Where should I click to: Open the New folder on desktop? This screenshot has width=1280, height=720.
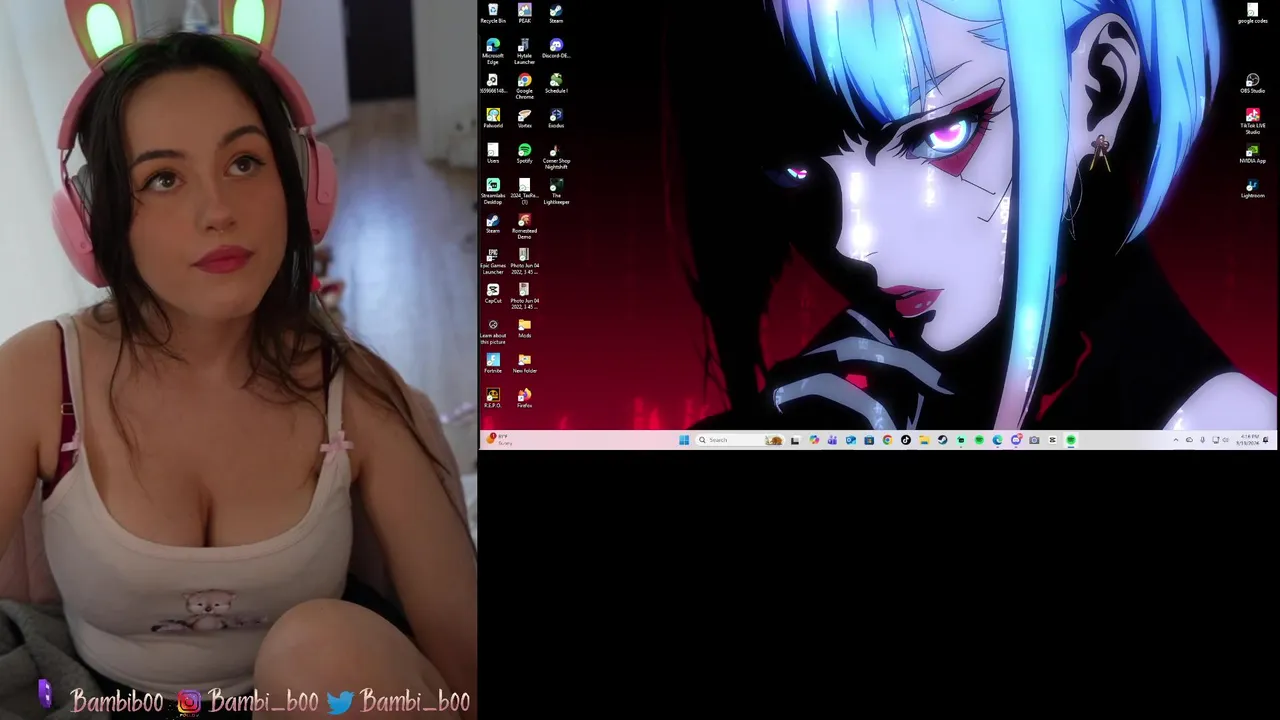click(524, 363)
